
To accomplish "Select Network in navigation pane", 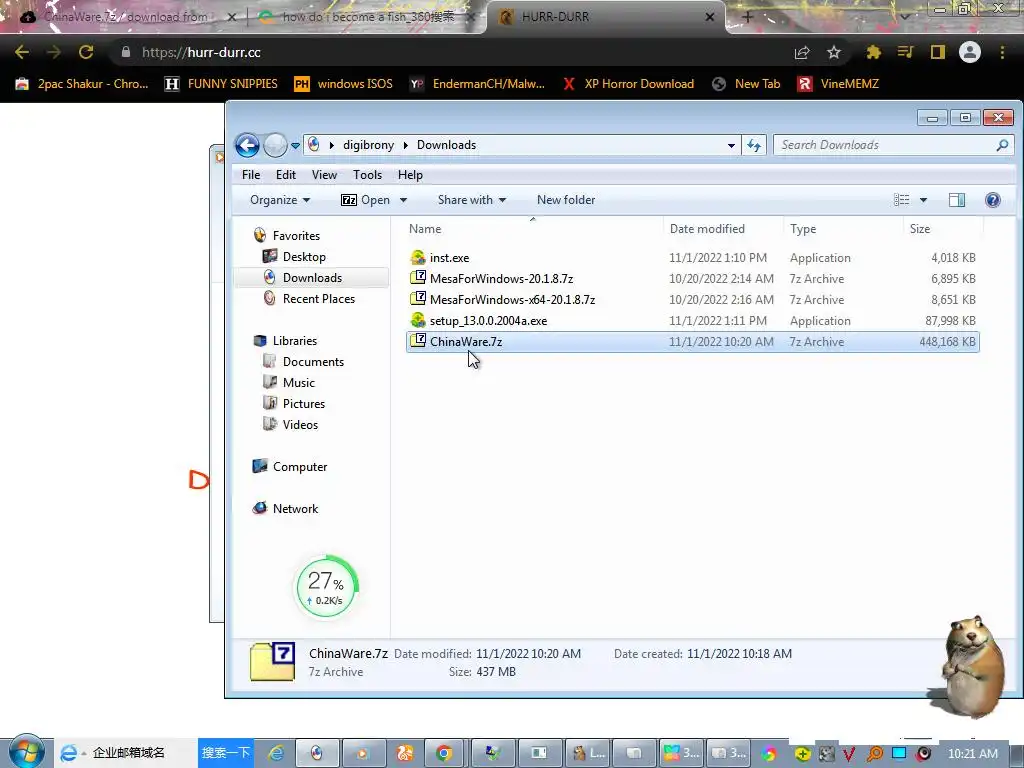I will [x=295, y=509].
